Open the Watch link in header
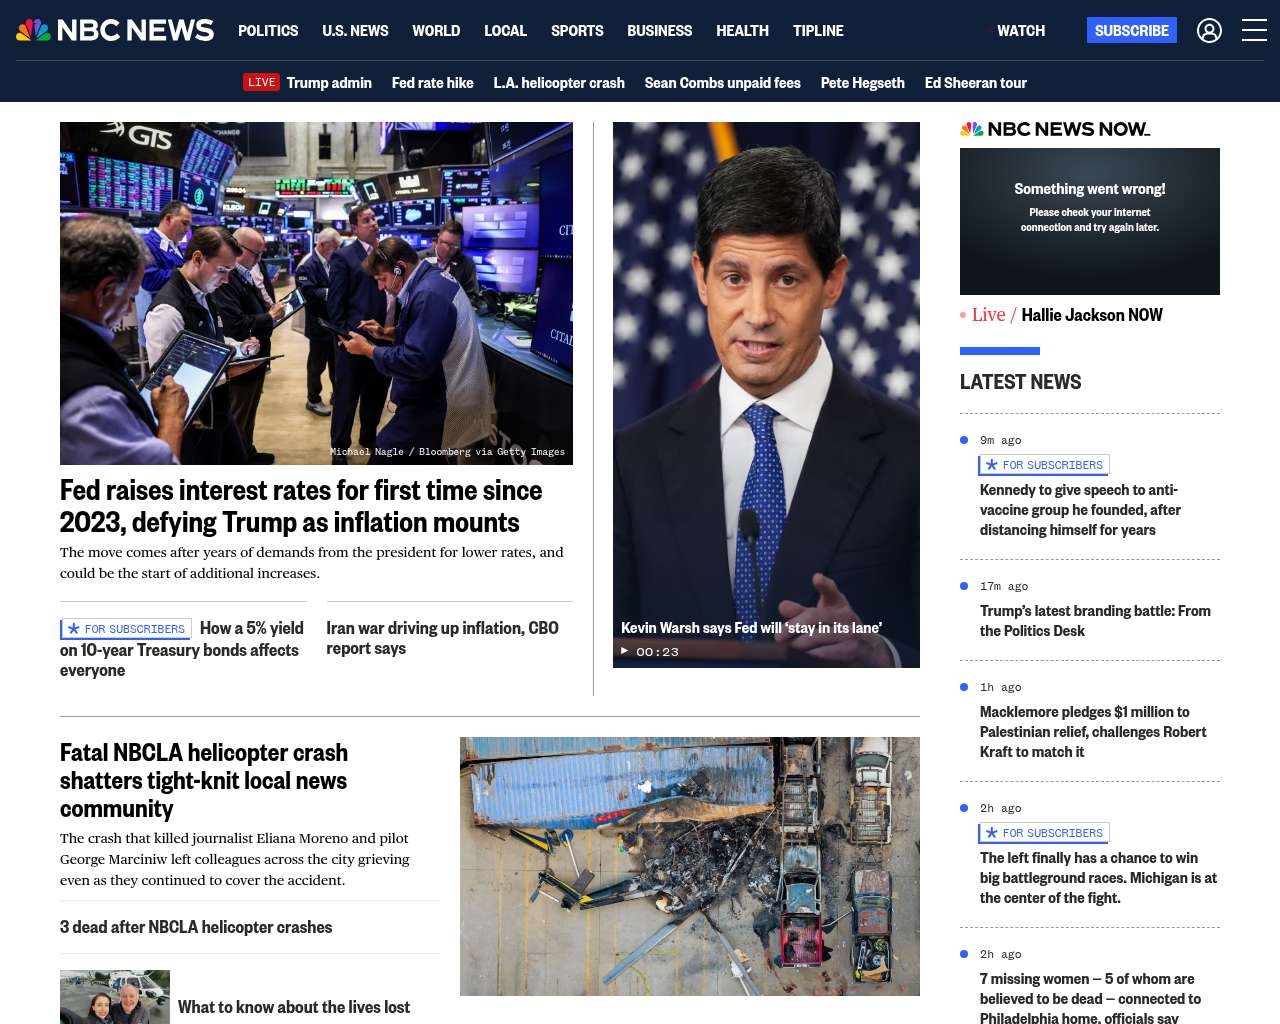This screenshot has height=1024, width=1280. (x=1021, y=31)
